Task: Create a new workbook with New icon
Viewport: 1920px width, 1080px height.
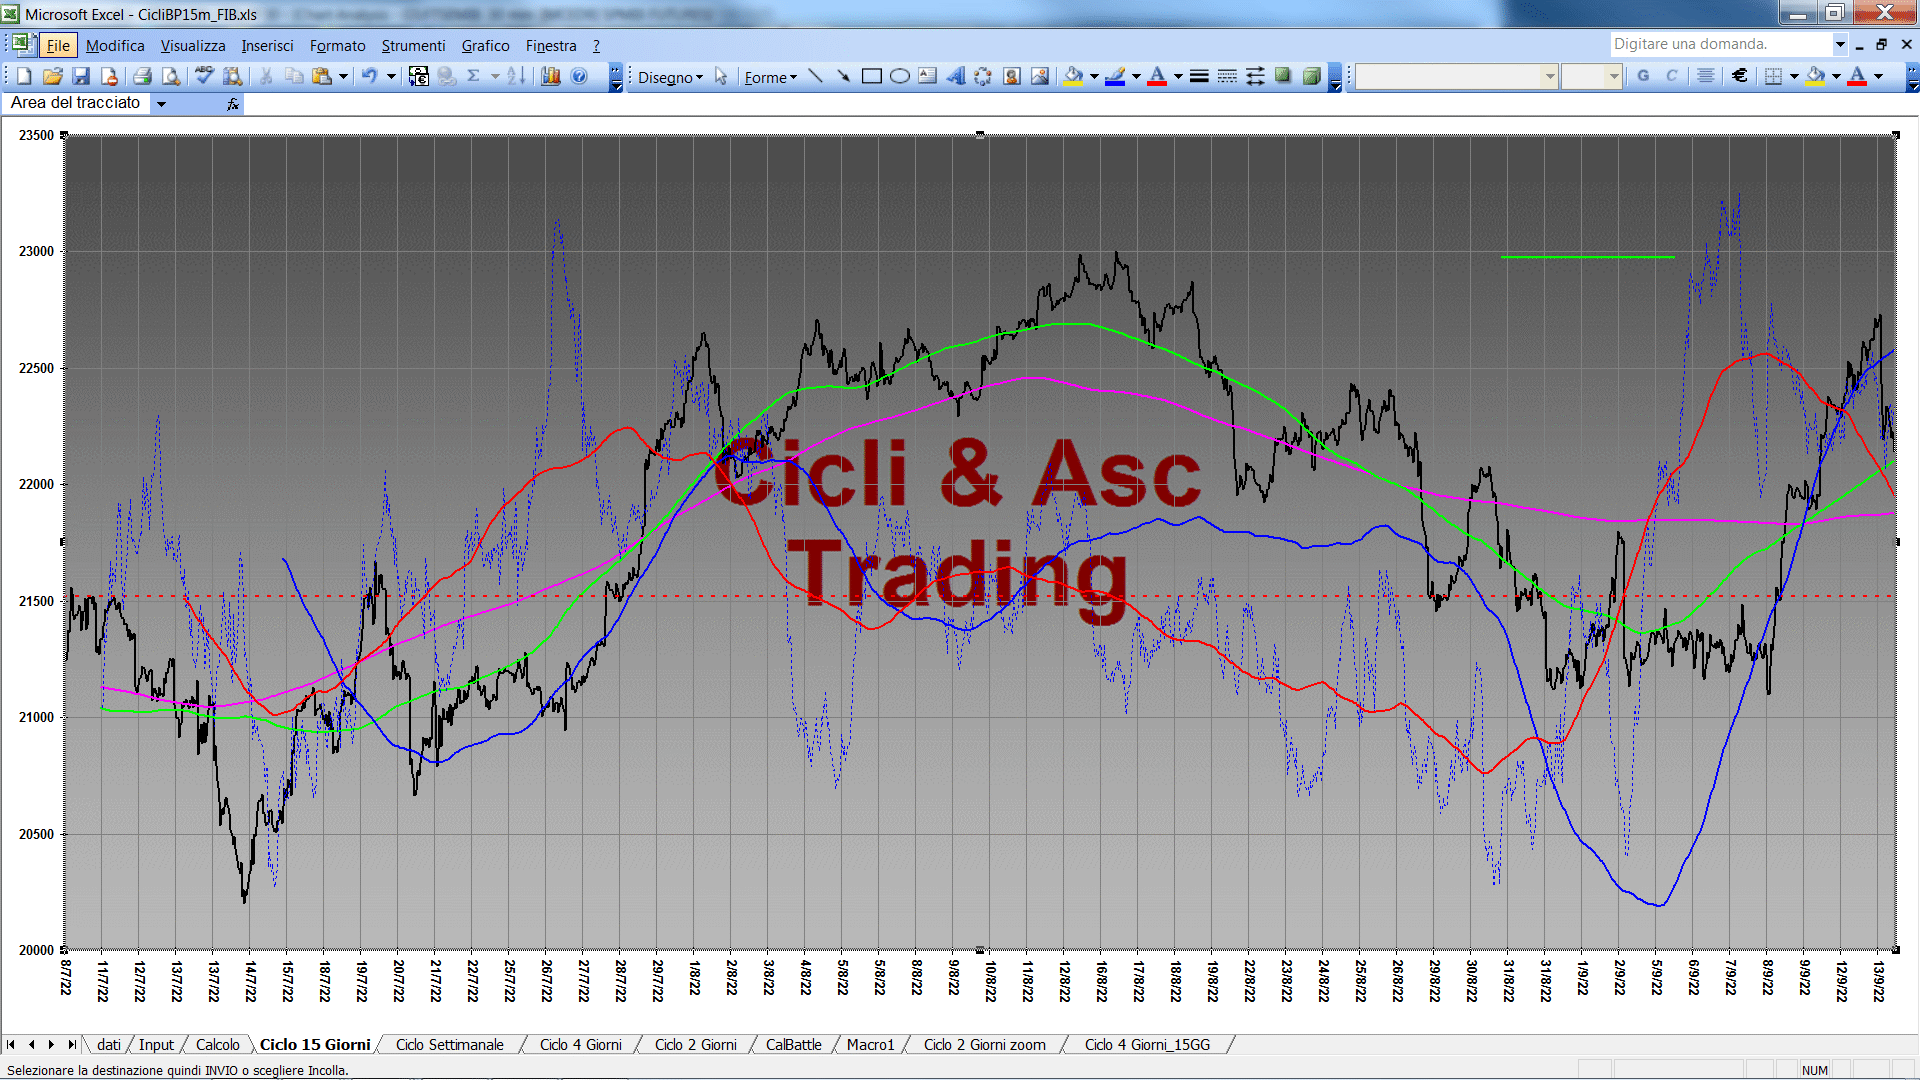Action: point(24,76)
